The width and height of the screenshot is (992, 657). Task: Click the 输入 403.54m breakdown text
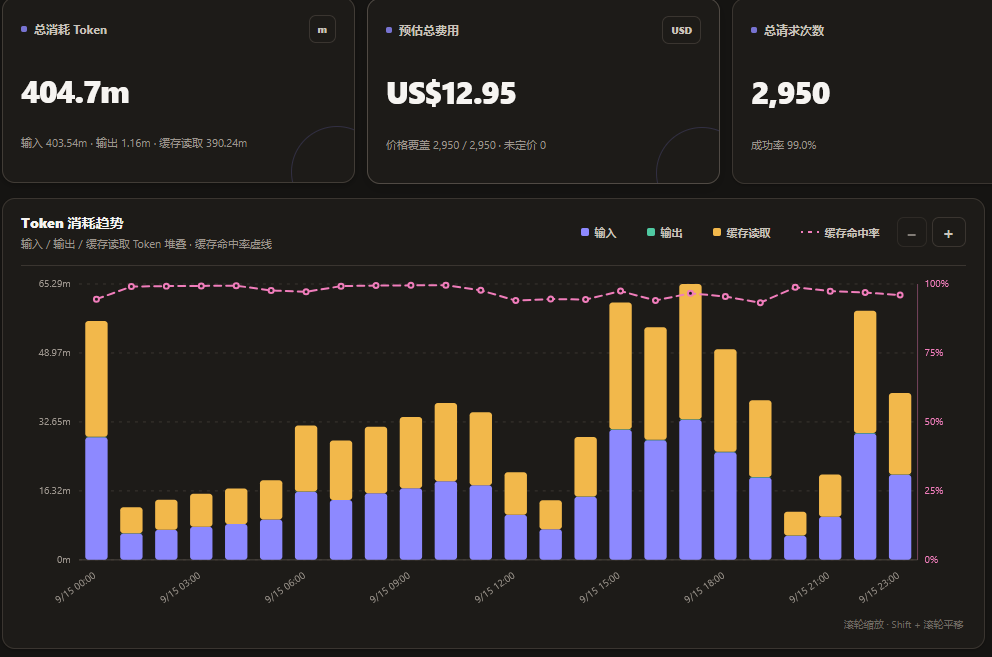pos(54,143)
